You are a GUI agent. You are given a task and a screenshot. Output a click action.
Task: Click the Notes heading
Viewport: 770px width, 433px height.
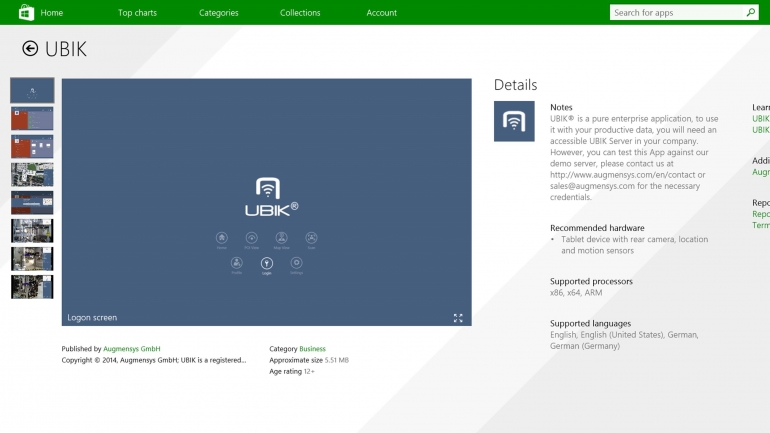[x=561, y=107]
